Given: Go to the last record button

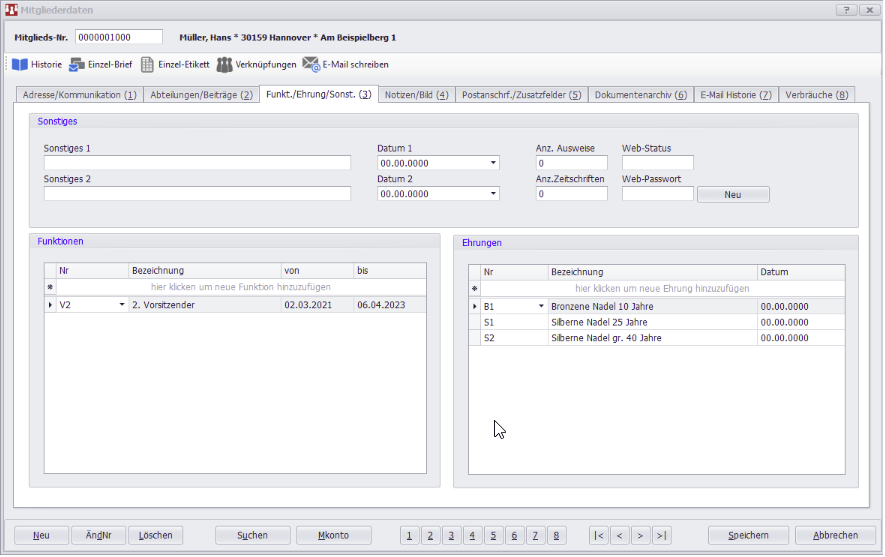Looking at the screenshot, I should click(x=661, y=535).
